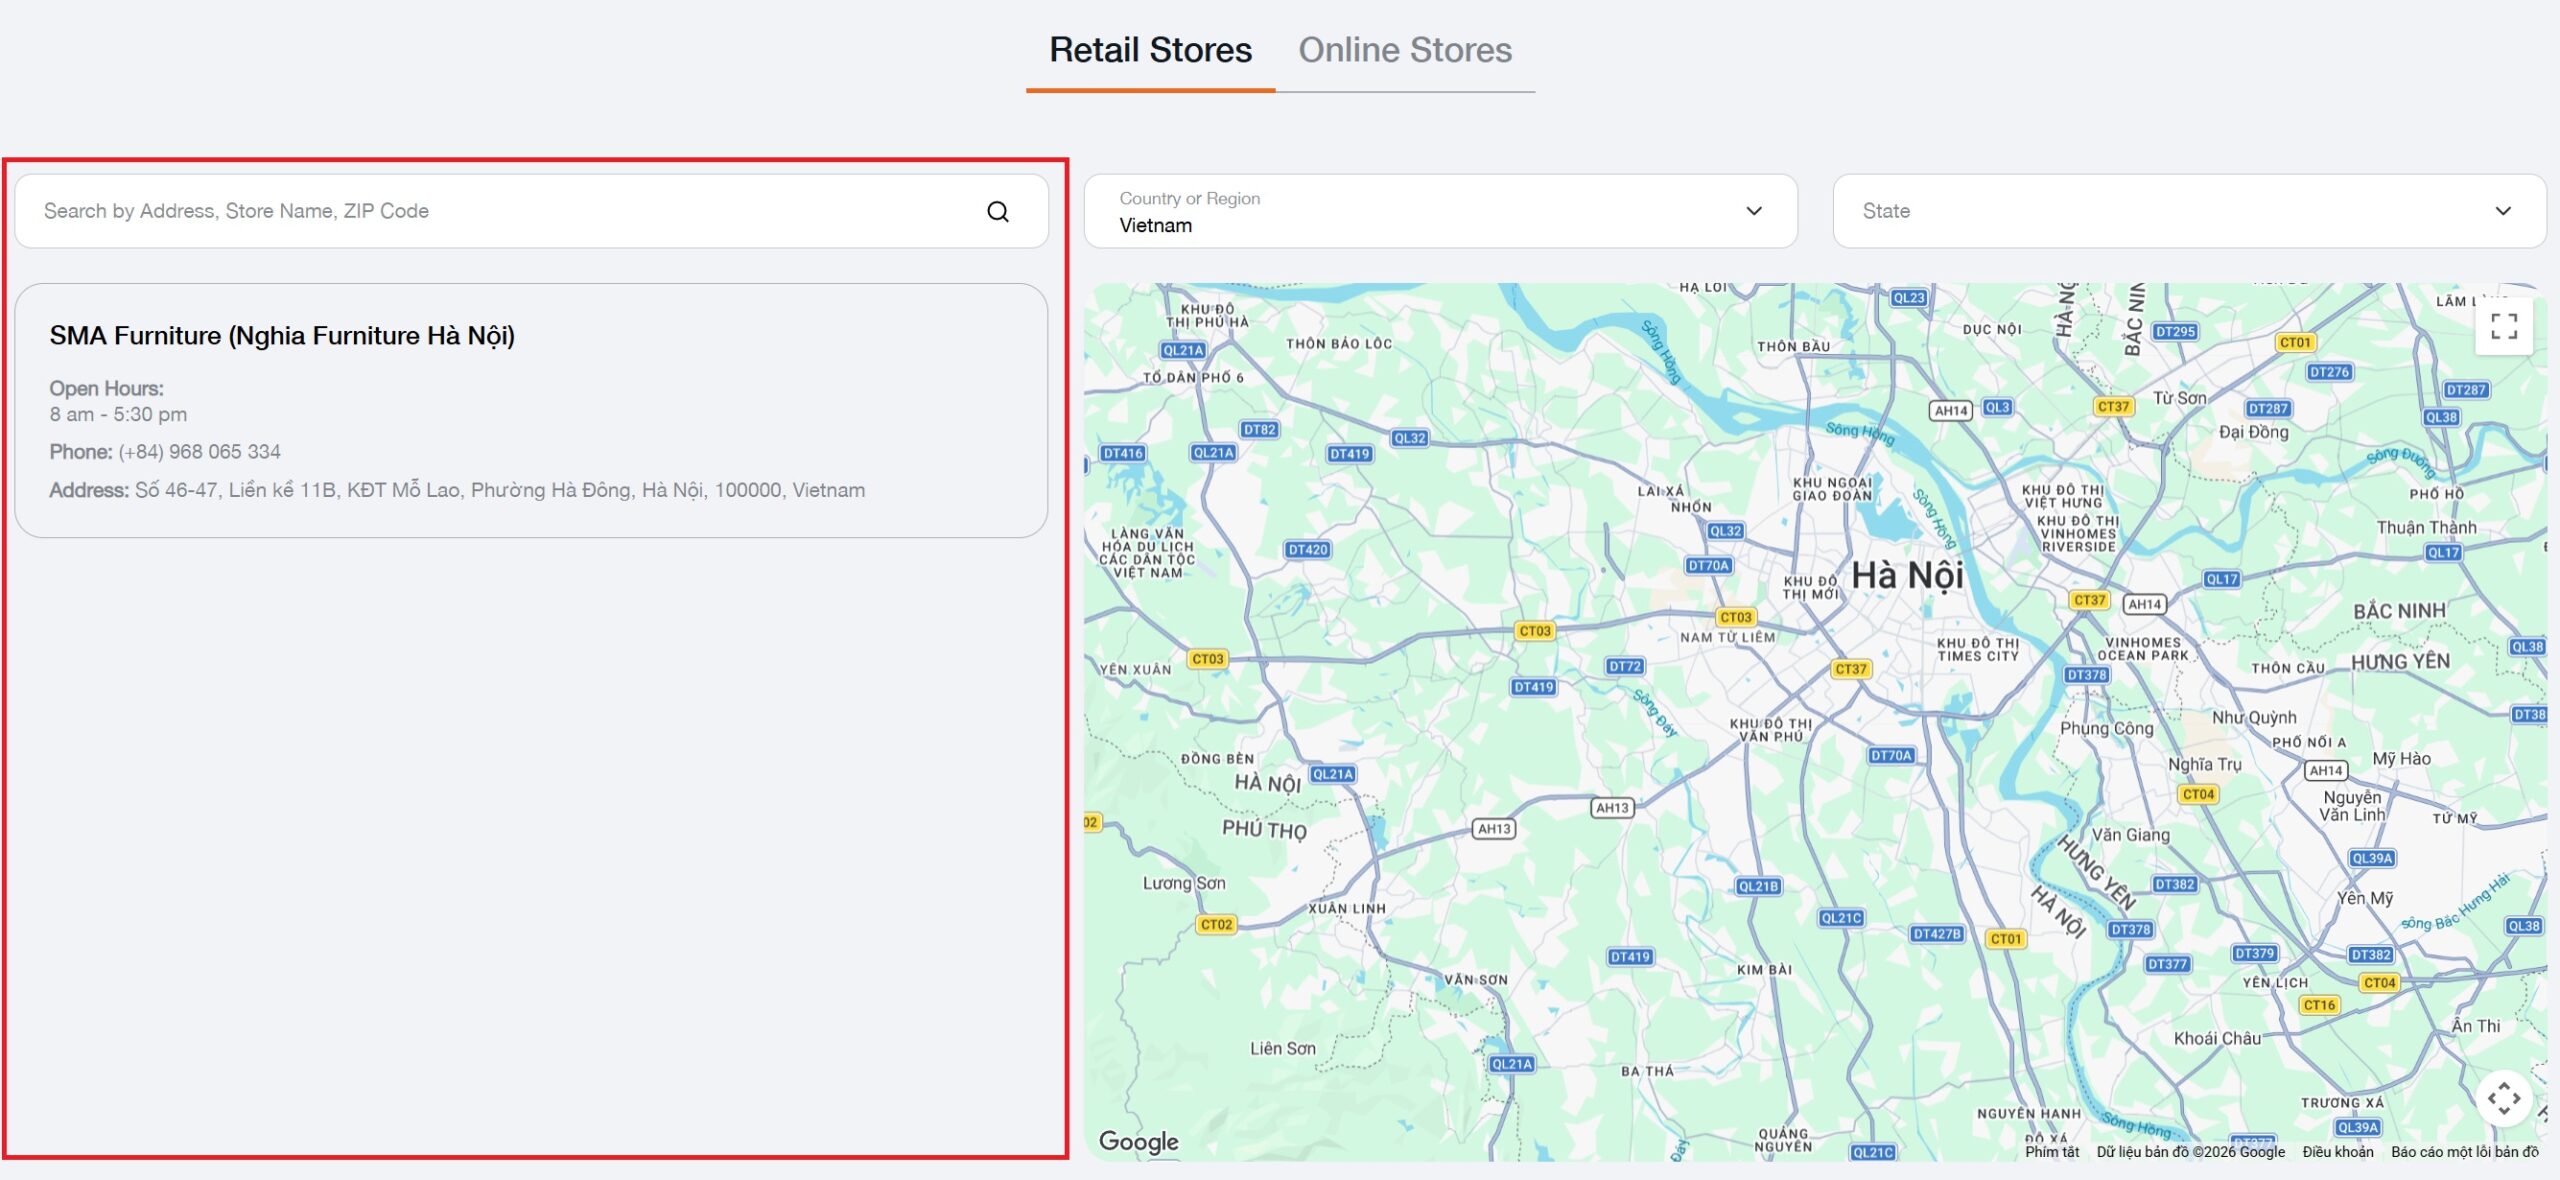Click the 'HƯNG YÊN' label beside Thôn Cầu

pos(2400,661)
